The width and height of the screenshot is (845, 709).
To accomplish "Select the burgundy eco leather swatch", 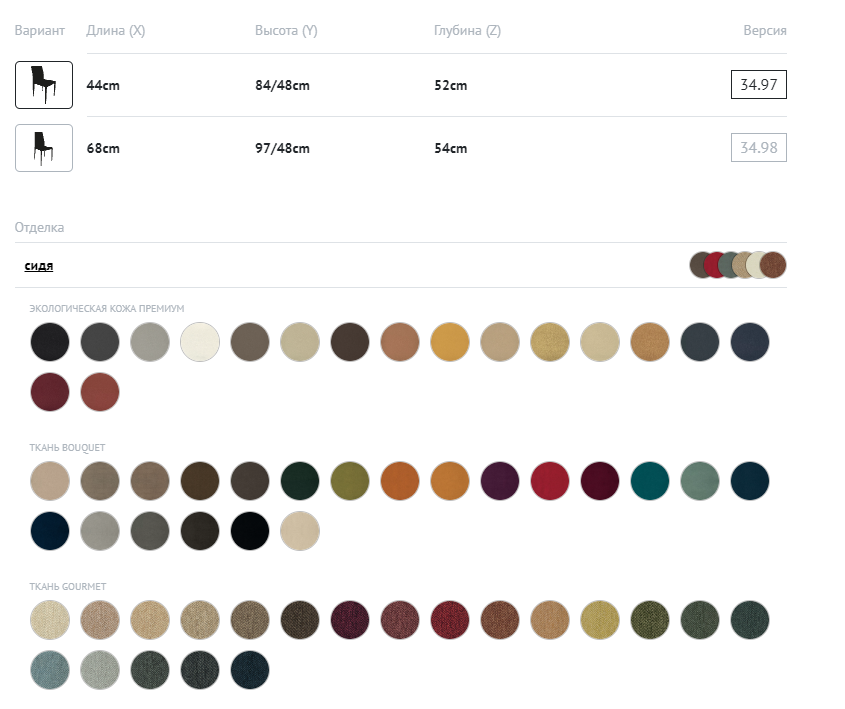I will click(50, 392).
